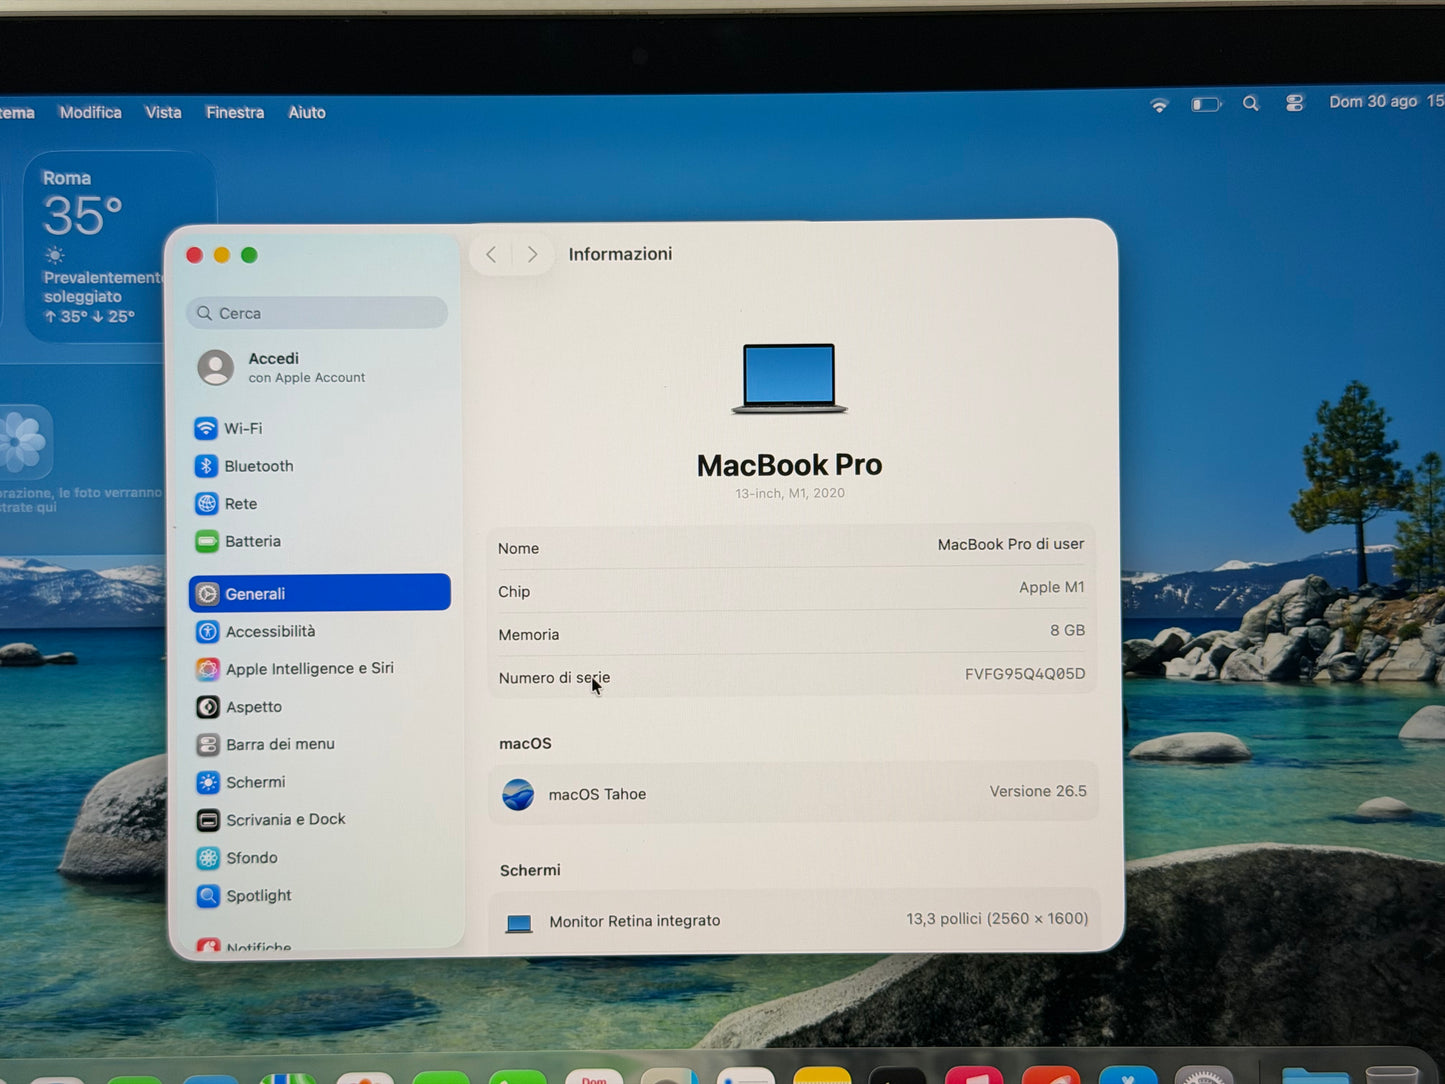Open the Spotlight magnifier icon
Viewport: 1445px width, 1084px height.
point(208,895)
